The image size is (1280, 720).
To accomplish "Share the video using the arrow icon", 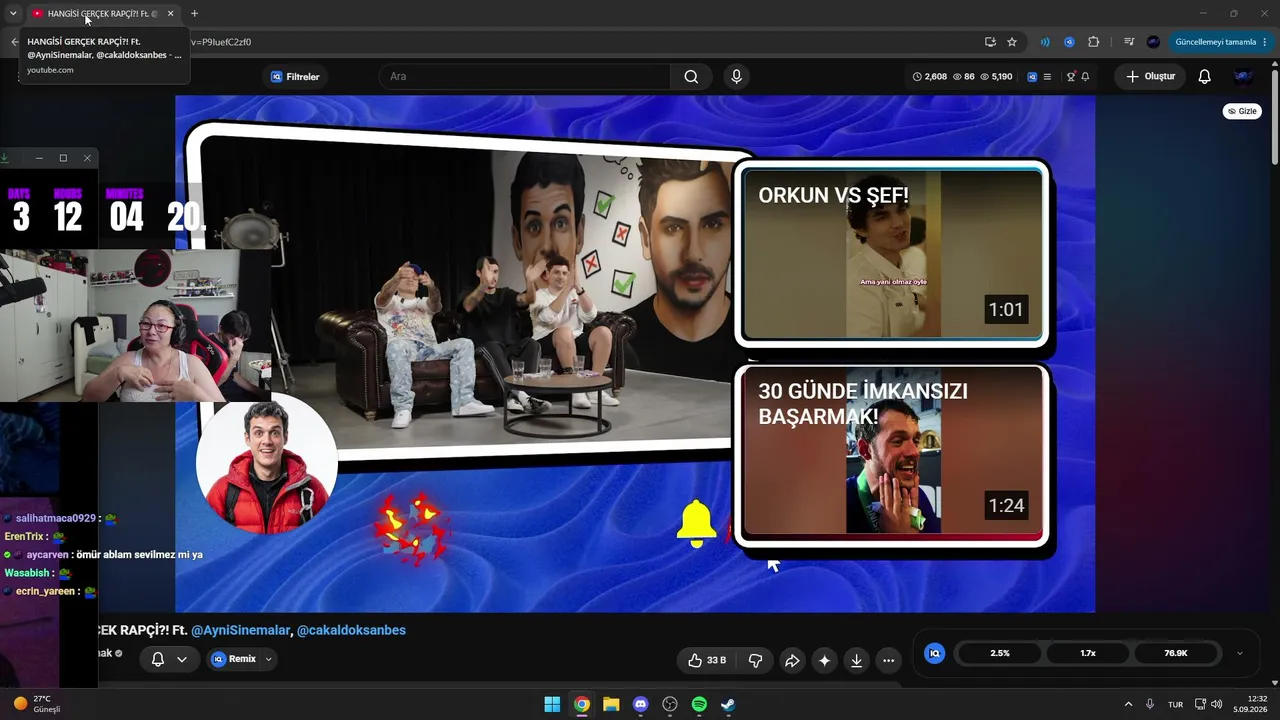I will click(x=792, y=660).
